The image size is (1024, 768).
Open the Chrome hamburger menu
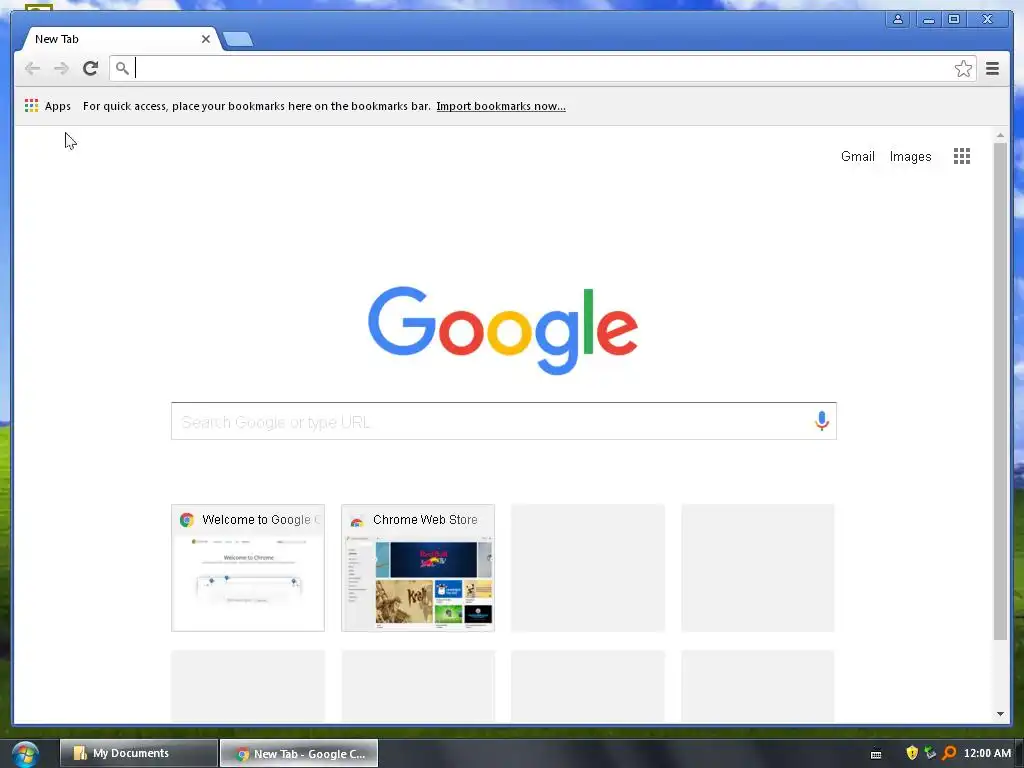click(992, 69)
